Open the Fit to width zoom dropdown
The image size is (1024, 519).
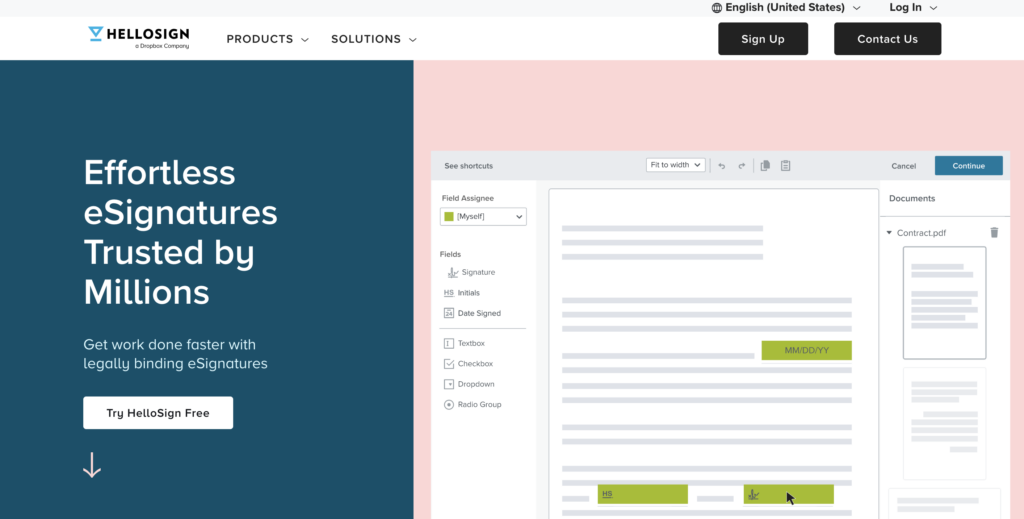675,165
